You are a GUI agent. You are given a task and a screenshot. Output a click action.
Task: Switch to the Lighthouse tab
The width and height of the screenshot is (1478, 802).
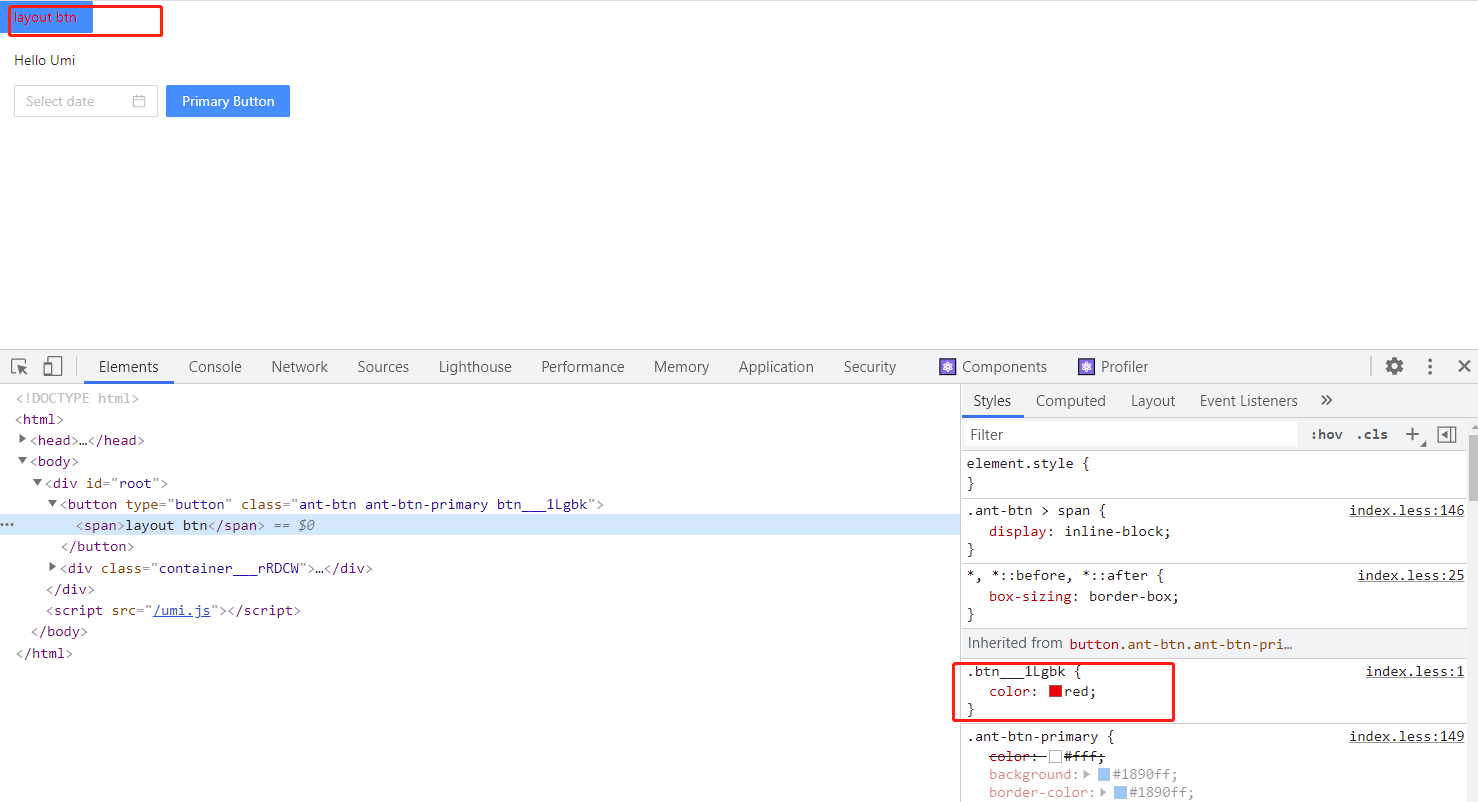point(475,367)
